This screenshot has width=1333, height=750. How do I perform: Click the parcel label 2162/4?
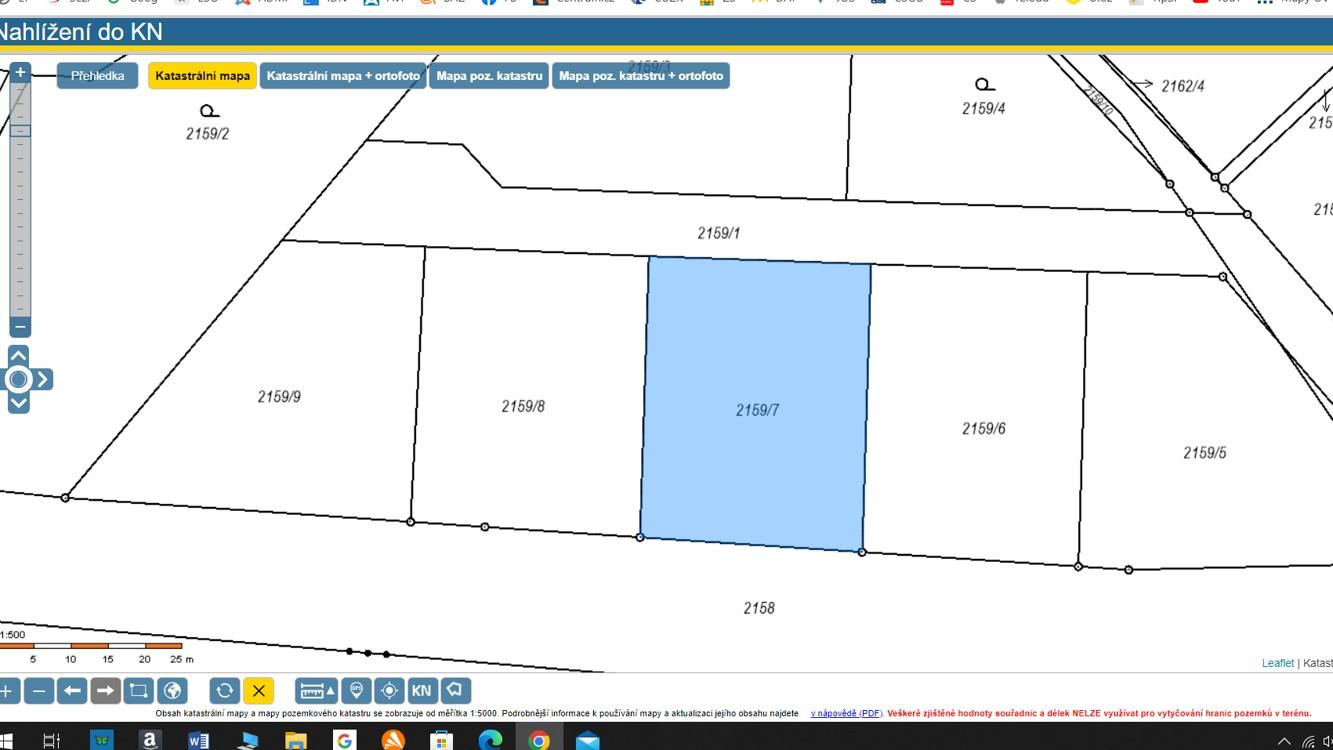(x=1183, y=86)
